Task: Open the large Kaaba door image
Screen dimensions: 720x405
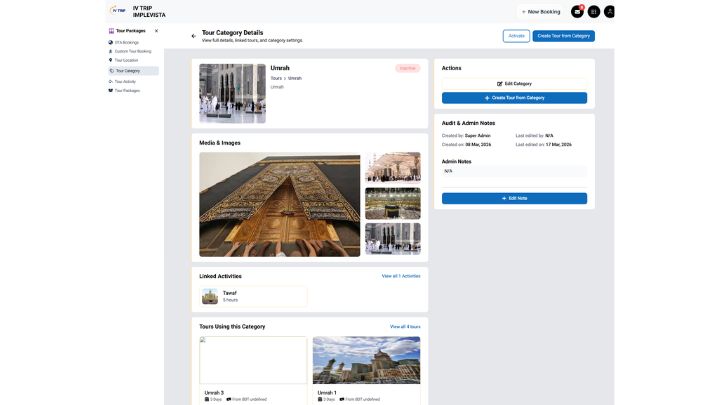Action: tap(279, 205)
